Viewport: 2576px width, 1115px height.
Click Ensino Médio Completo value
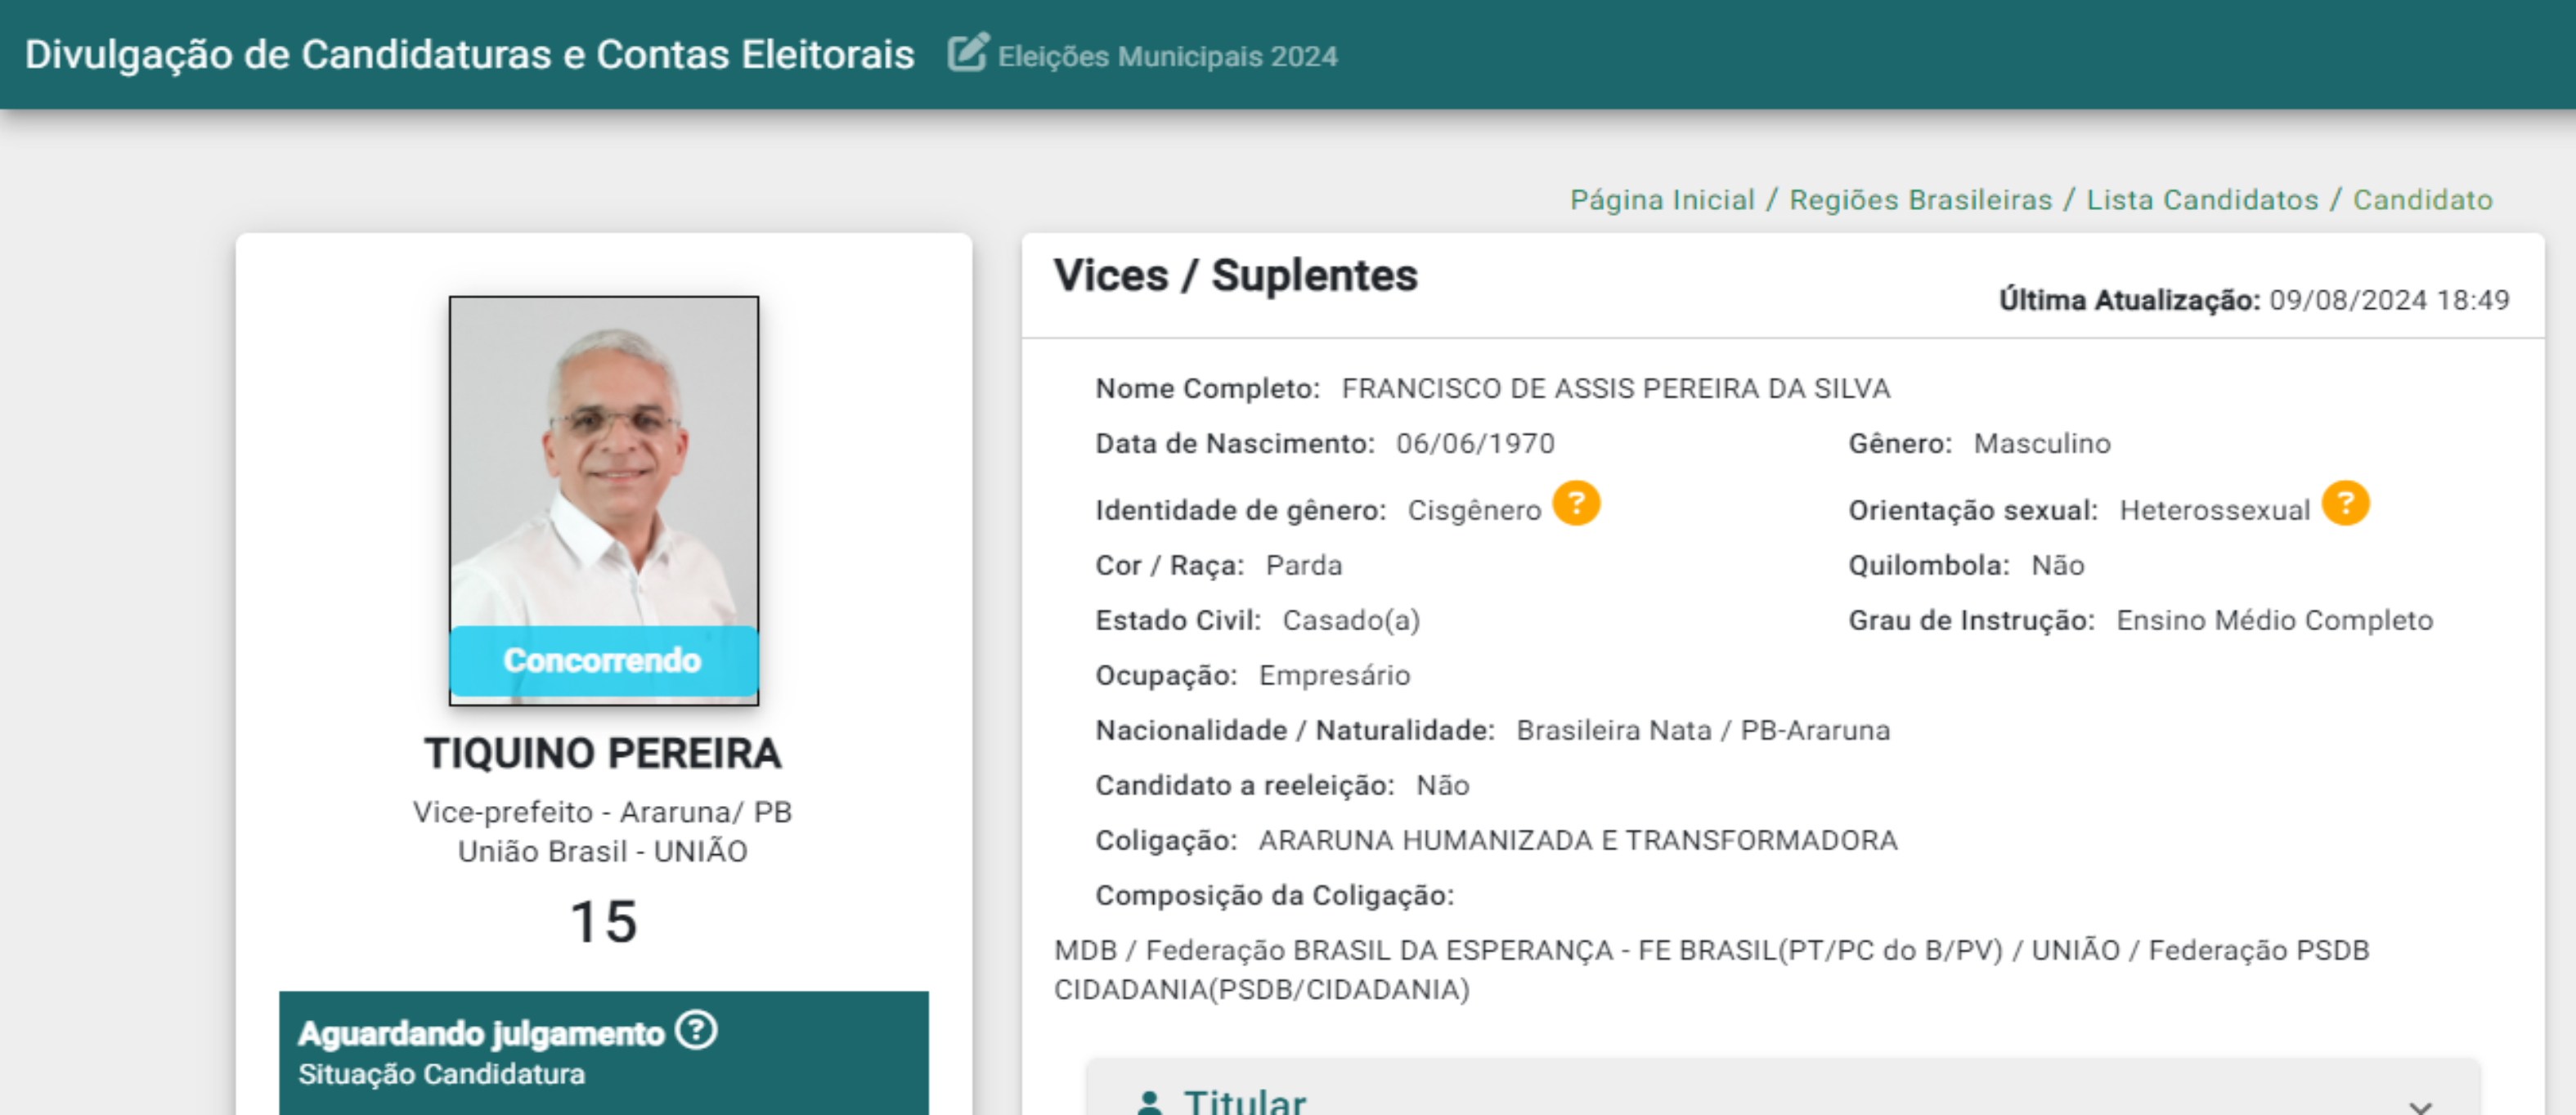2274,620
